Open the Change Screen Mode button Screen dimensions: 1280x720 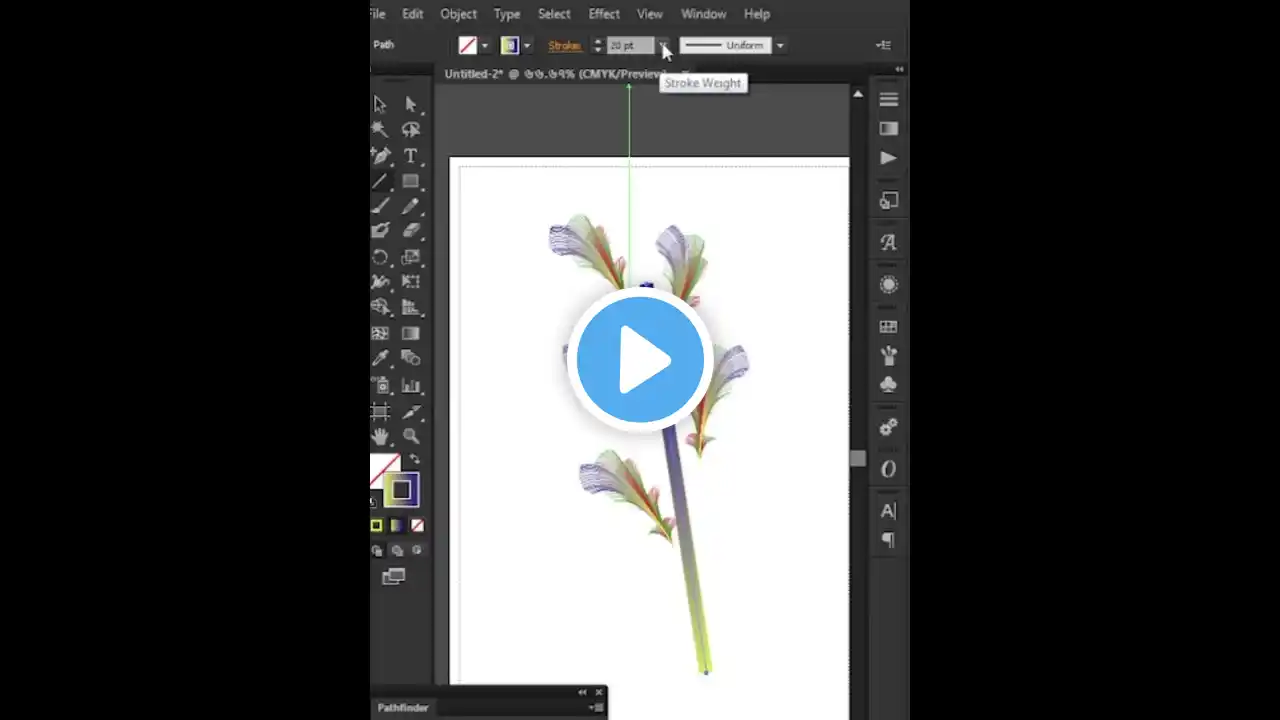394,576
